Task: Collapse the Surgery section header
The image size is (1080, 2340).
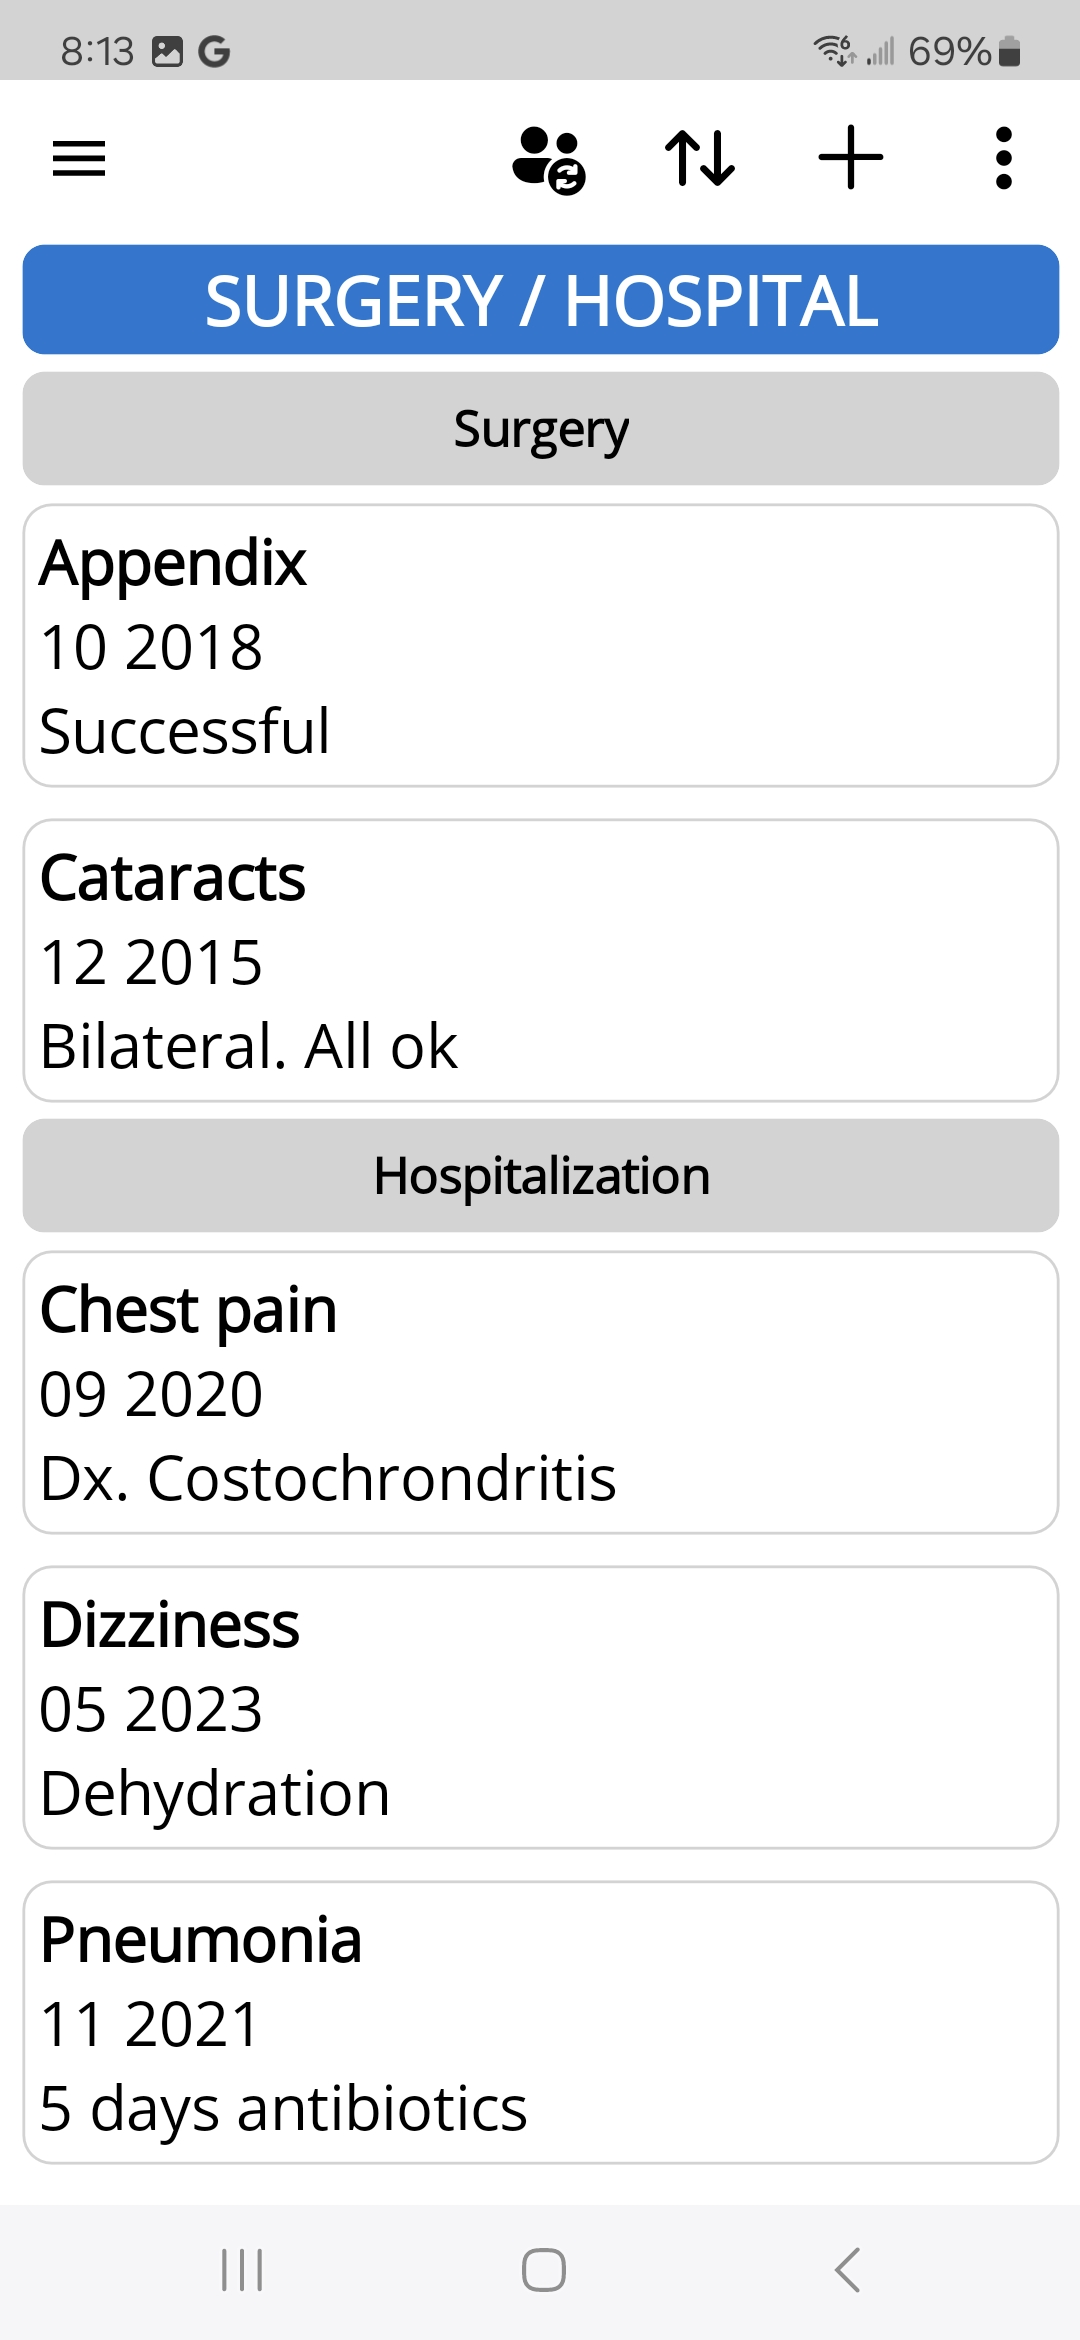Action: (541, 429)
